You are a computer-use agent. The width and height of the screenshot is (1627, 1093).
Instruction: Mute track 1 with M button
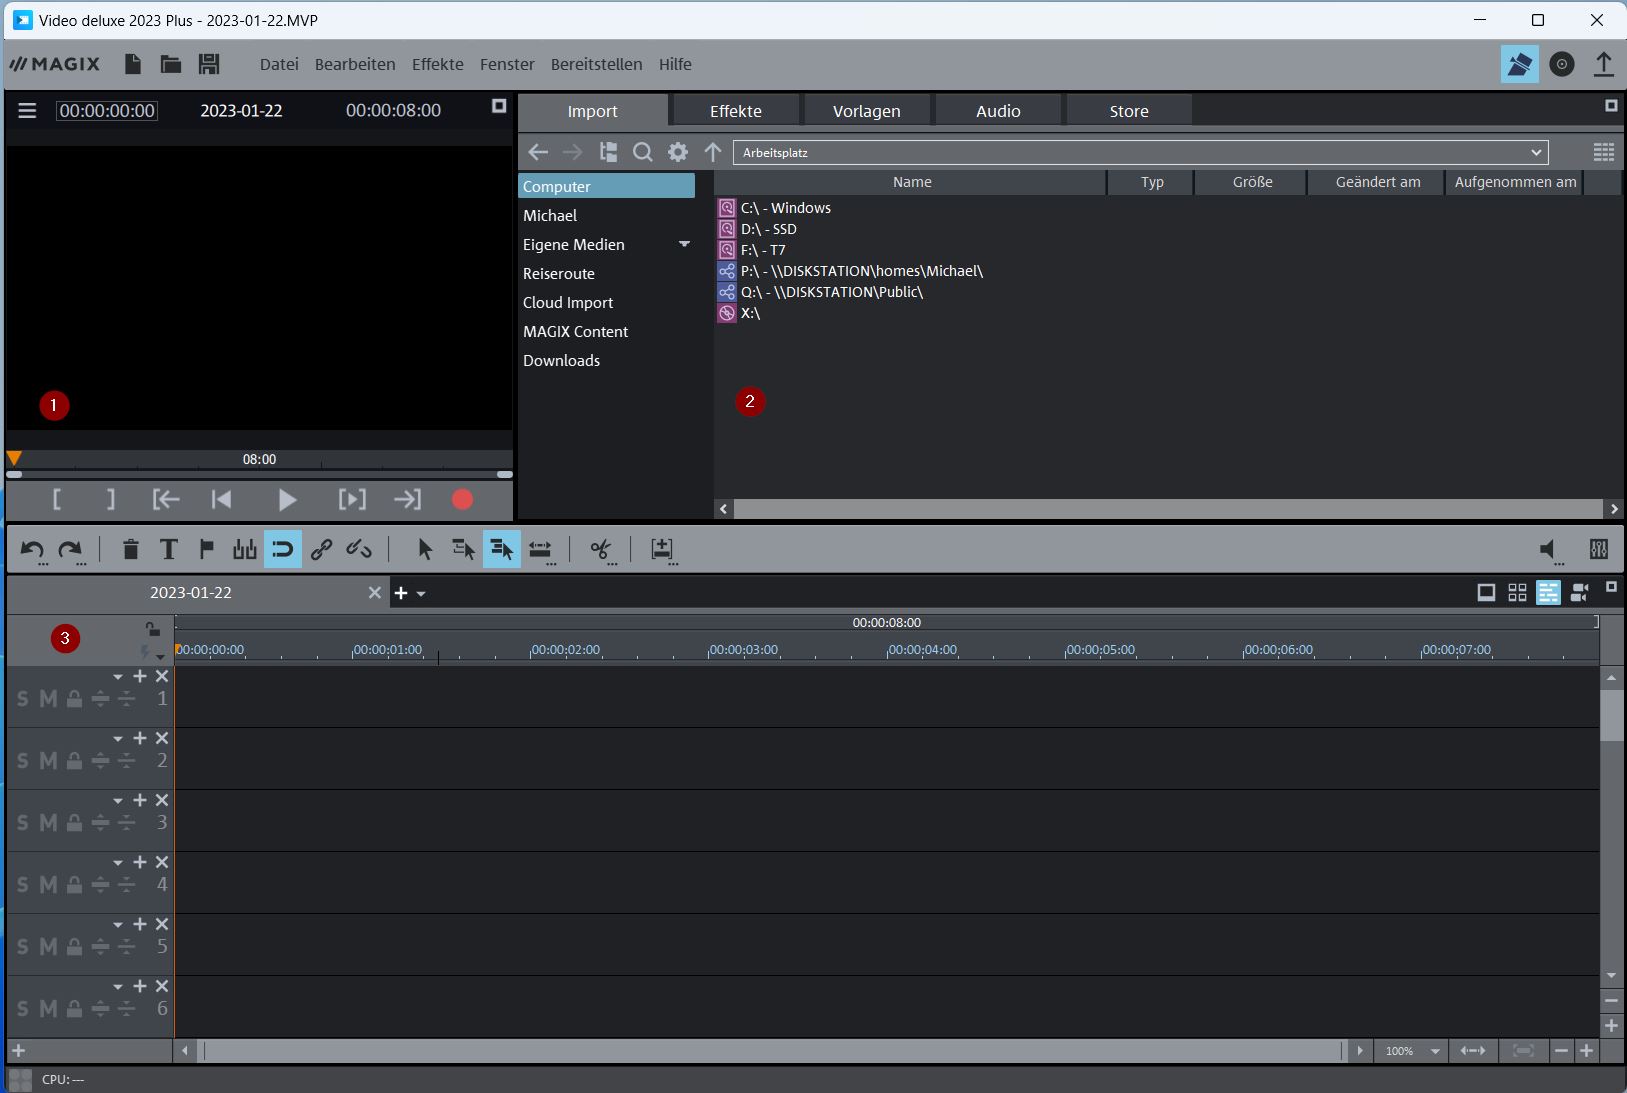(x=48, y=699)
